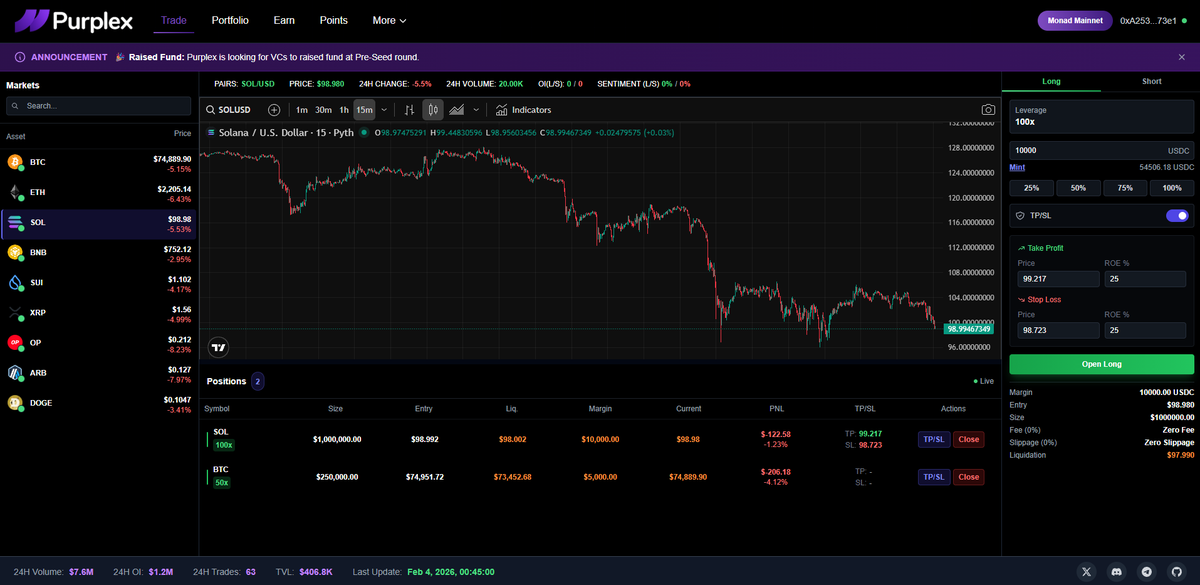Close the SOL position
1200x585 pixels.
(x=968, y=439)
